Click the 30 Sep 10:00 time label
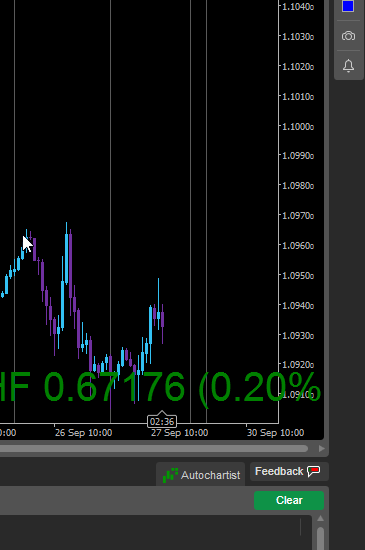365x550 pixels. (276, 433)
